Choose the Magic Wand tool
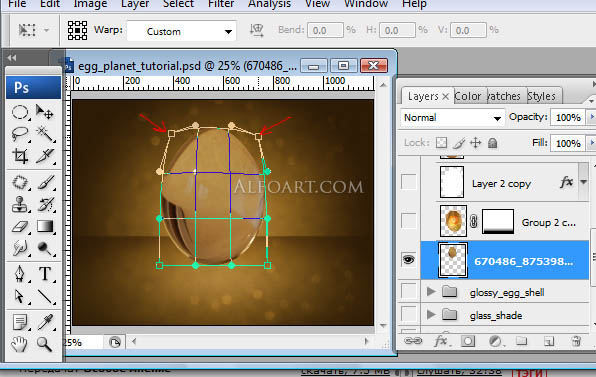Image resolution: width=596 pixels, height=377 pixels. point(46,134)
